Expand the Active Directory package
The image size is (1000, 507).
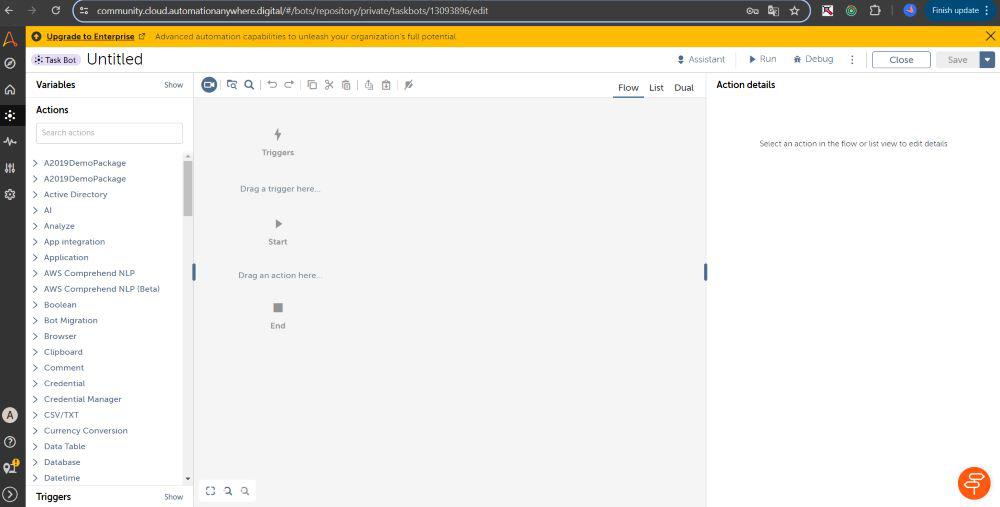click(35, 195)
